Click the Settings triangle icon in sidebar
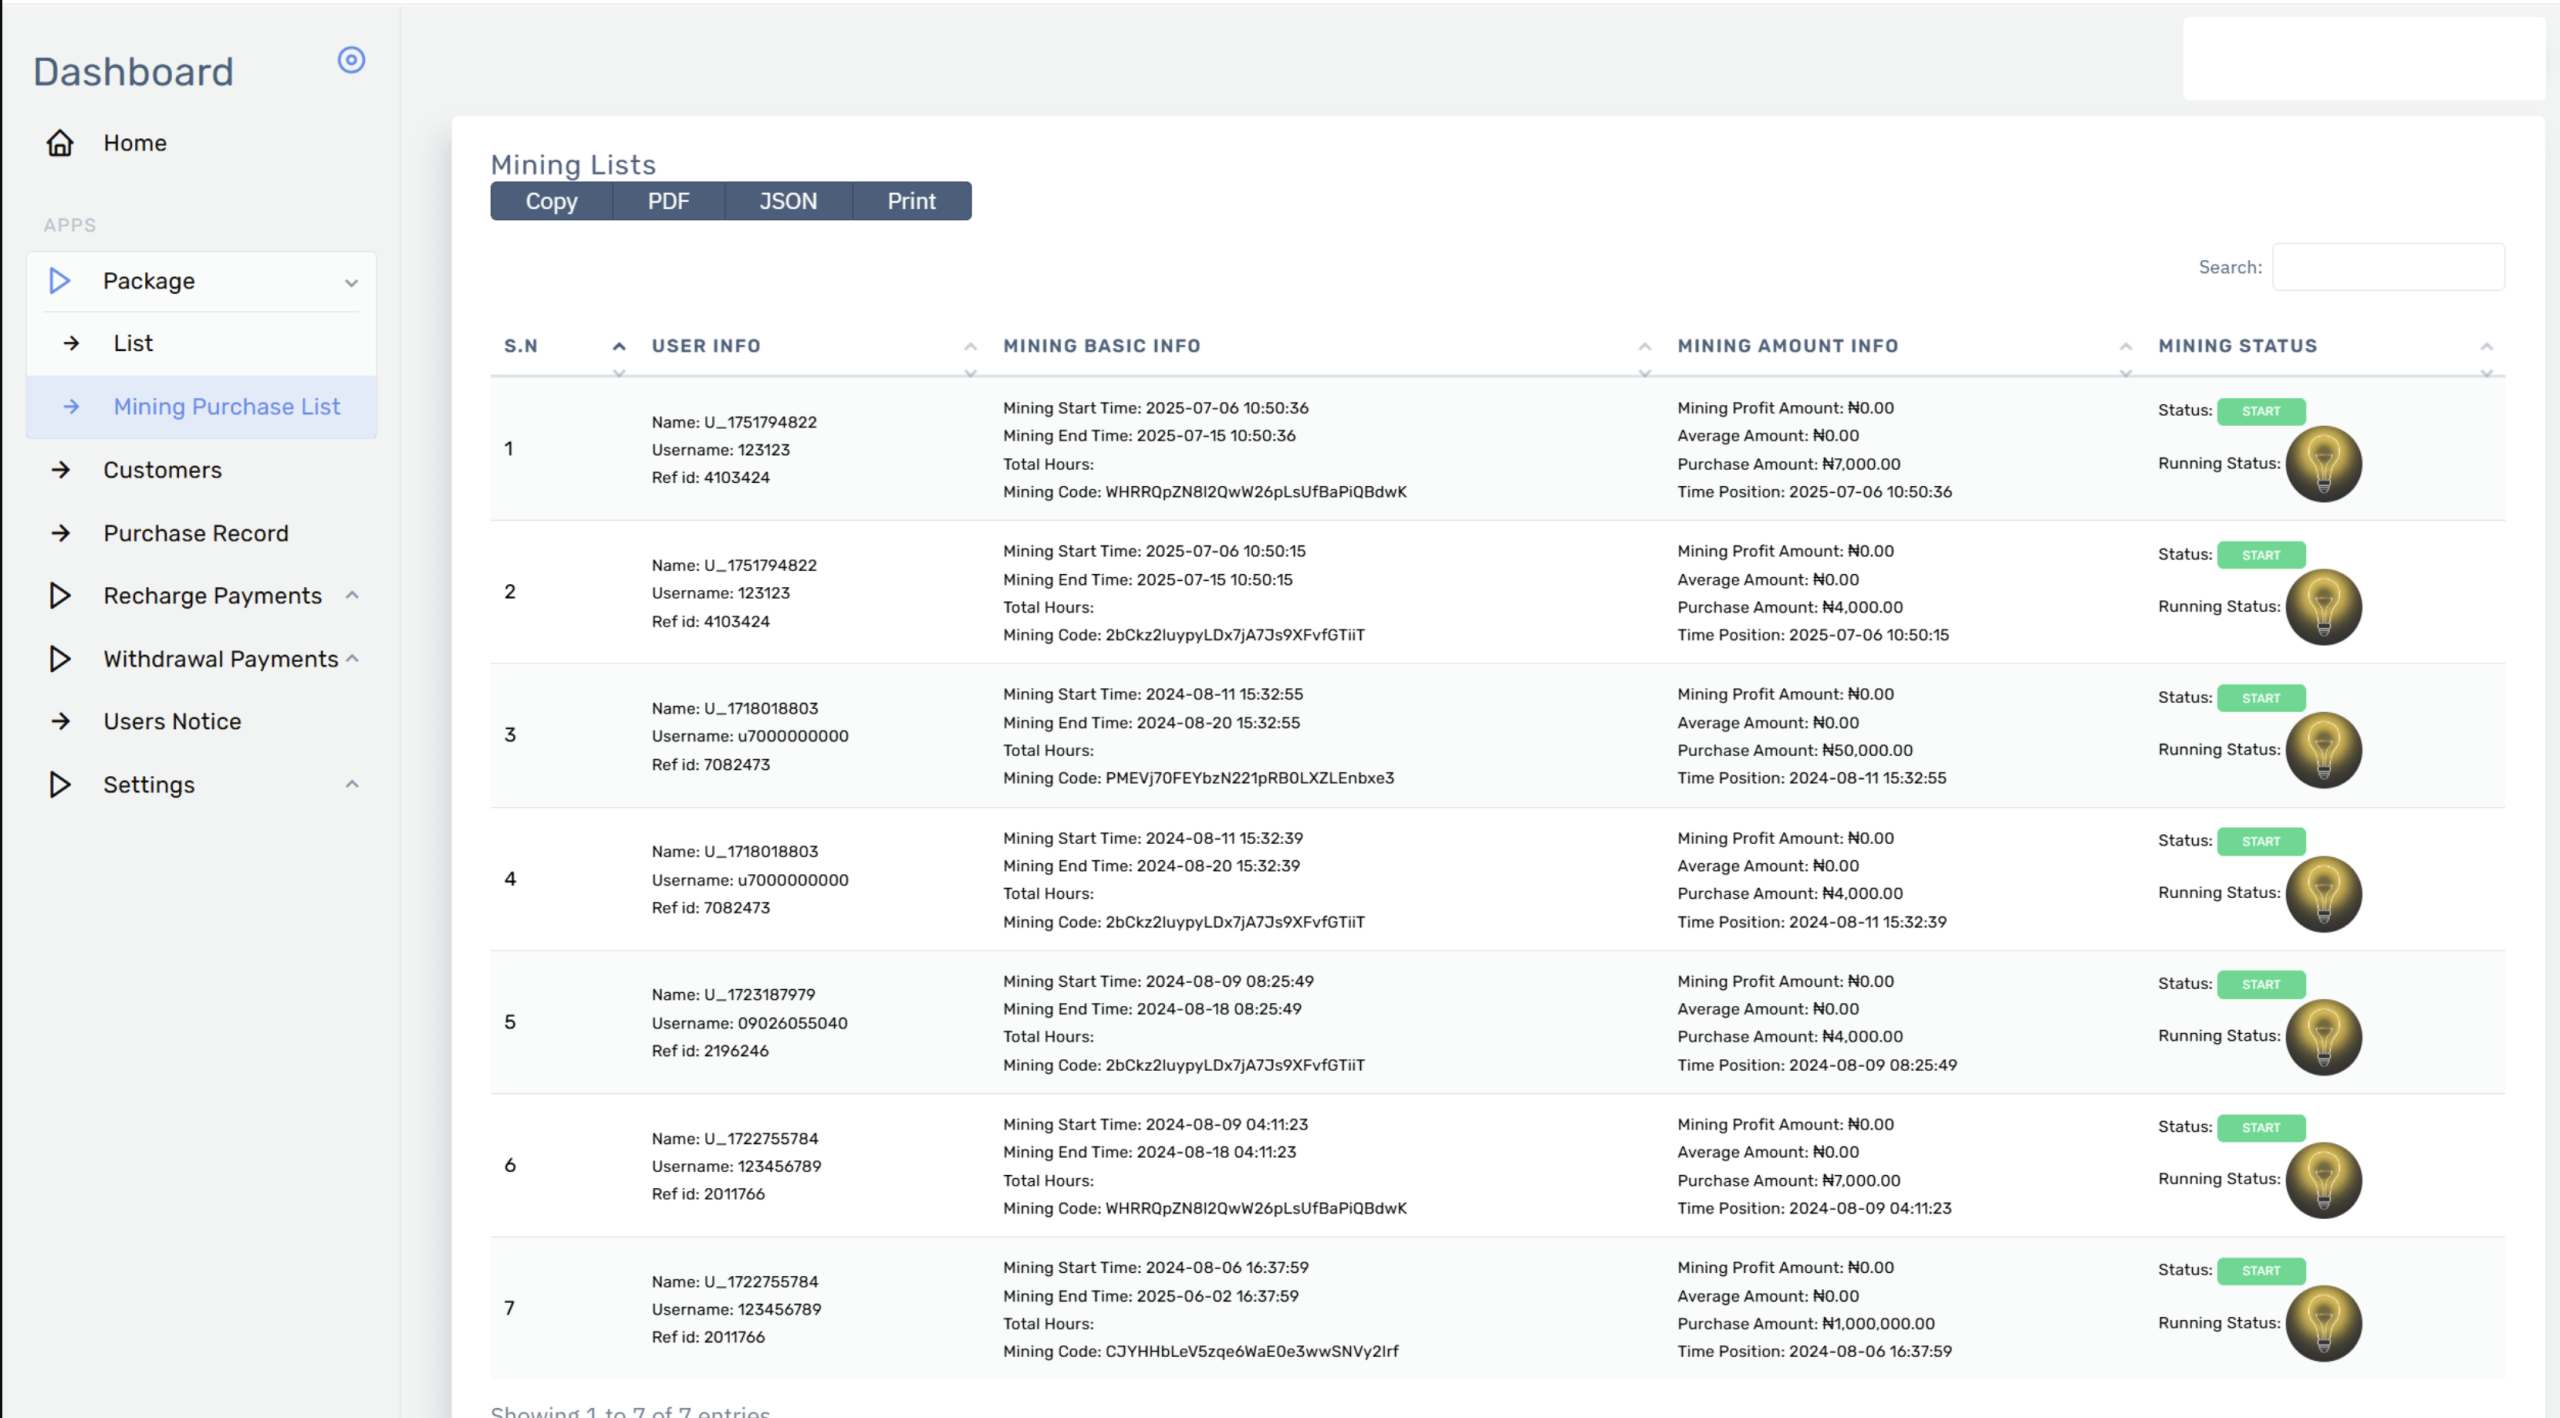This screenshot has width=2560, height=1418. [60, 785]
